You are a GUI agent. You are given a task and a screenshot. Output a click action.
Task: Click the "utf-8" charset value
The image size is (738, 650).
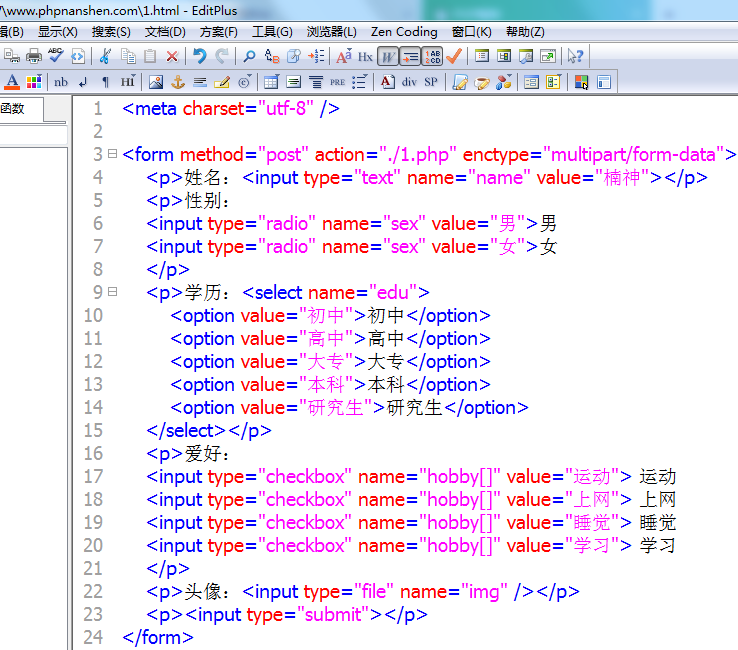[286, 109]
